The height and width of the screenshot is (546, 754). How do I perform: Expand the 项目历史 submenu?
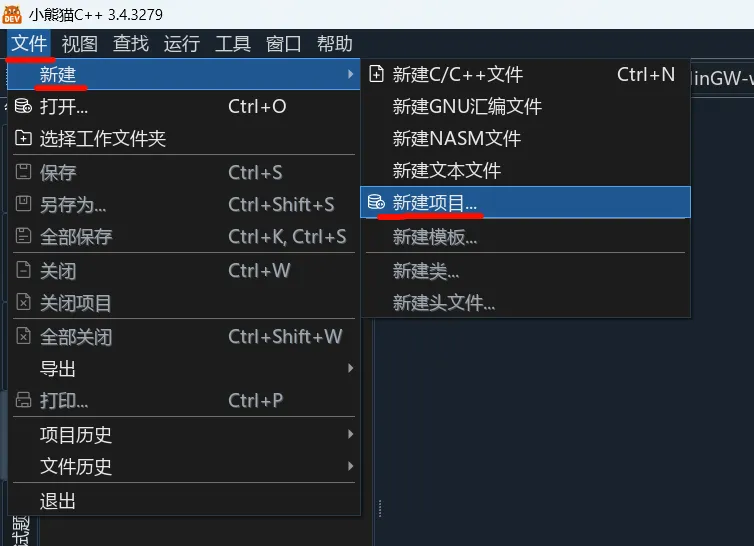350,434
